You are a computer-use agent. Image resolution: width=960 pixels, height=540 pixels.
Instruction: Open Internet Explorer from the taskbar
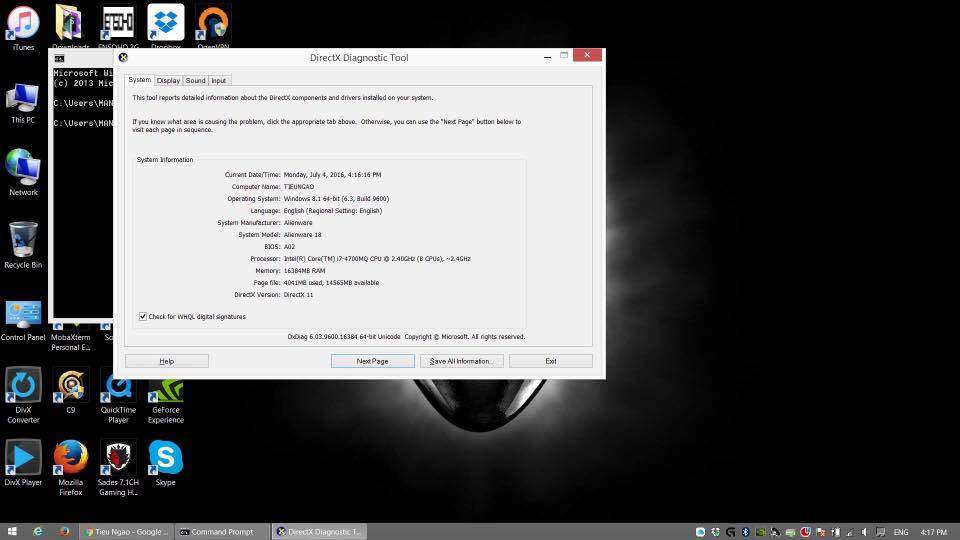click(37, 531)
